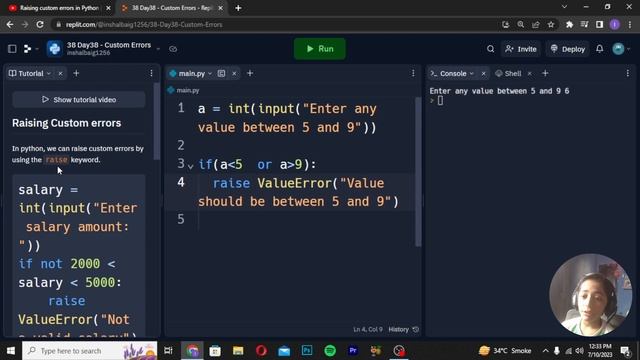Open Photoshop from taskbar

click(307, 351)
